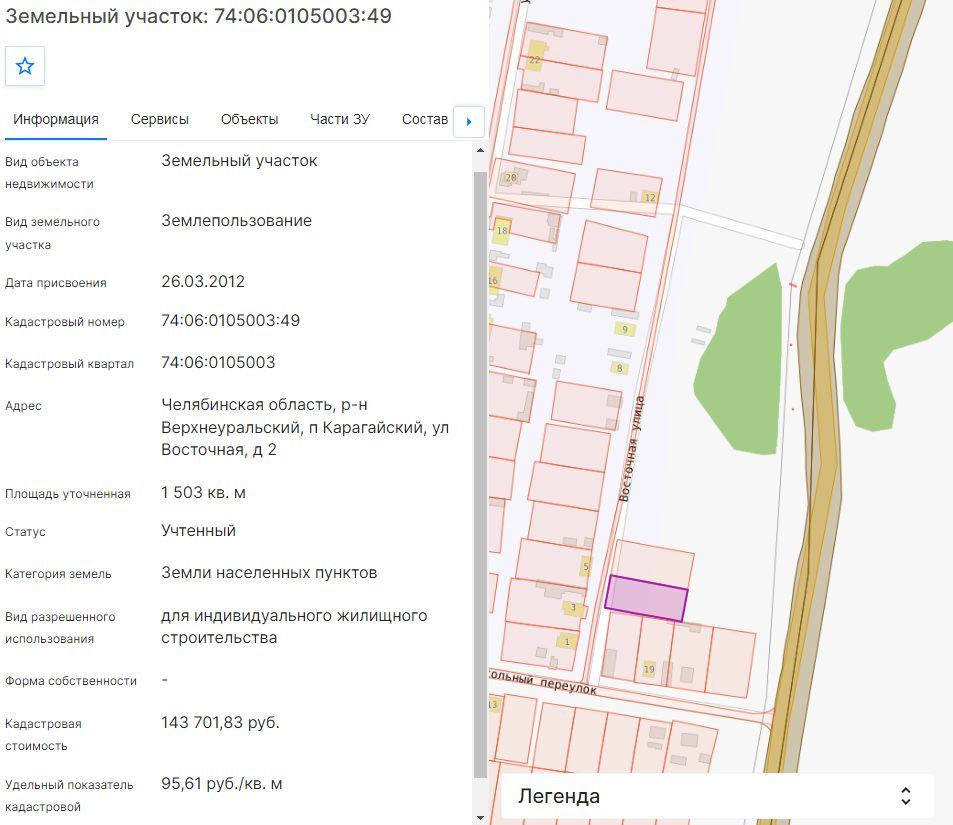Click building number 8 on map
This screenshot has height=825, width=953.
tap(619, 368)
